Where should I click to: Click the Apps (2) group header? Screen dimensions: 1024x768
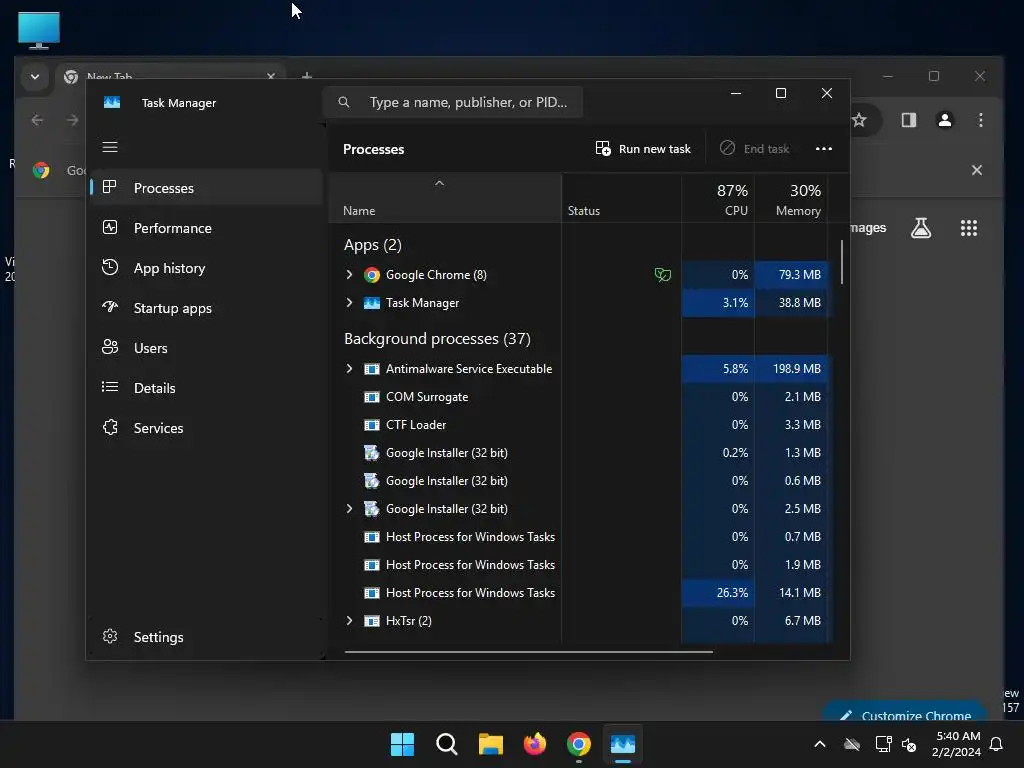pos(372,245)
